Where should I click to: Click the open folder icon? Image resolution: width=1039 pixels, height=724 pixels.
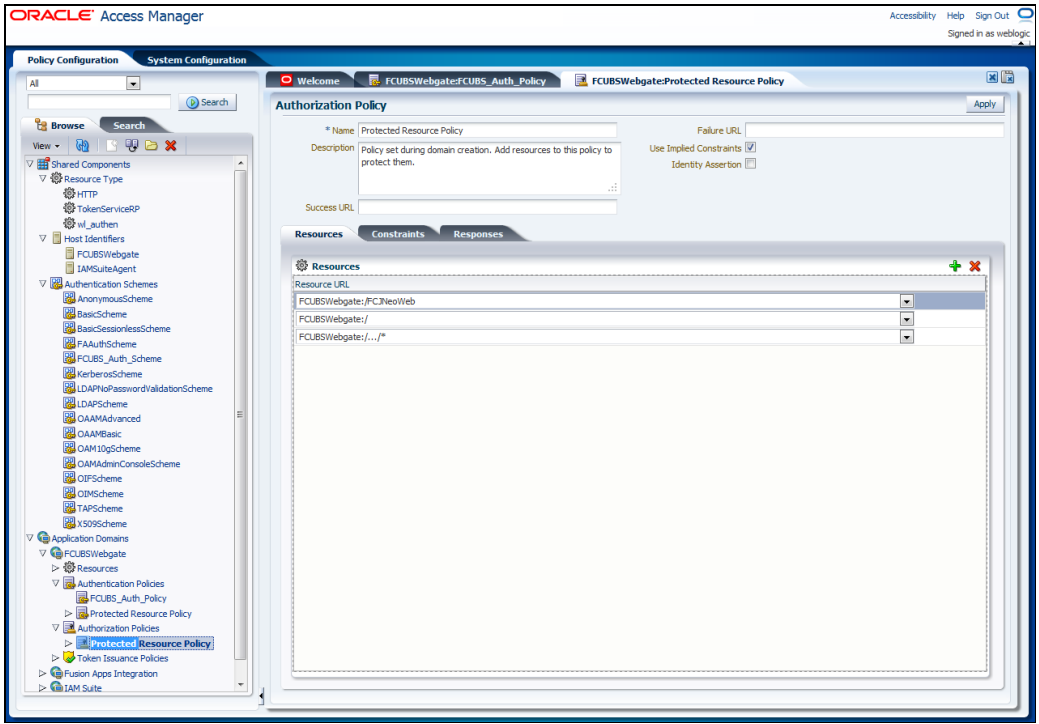tap(152, 145)
